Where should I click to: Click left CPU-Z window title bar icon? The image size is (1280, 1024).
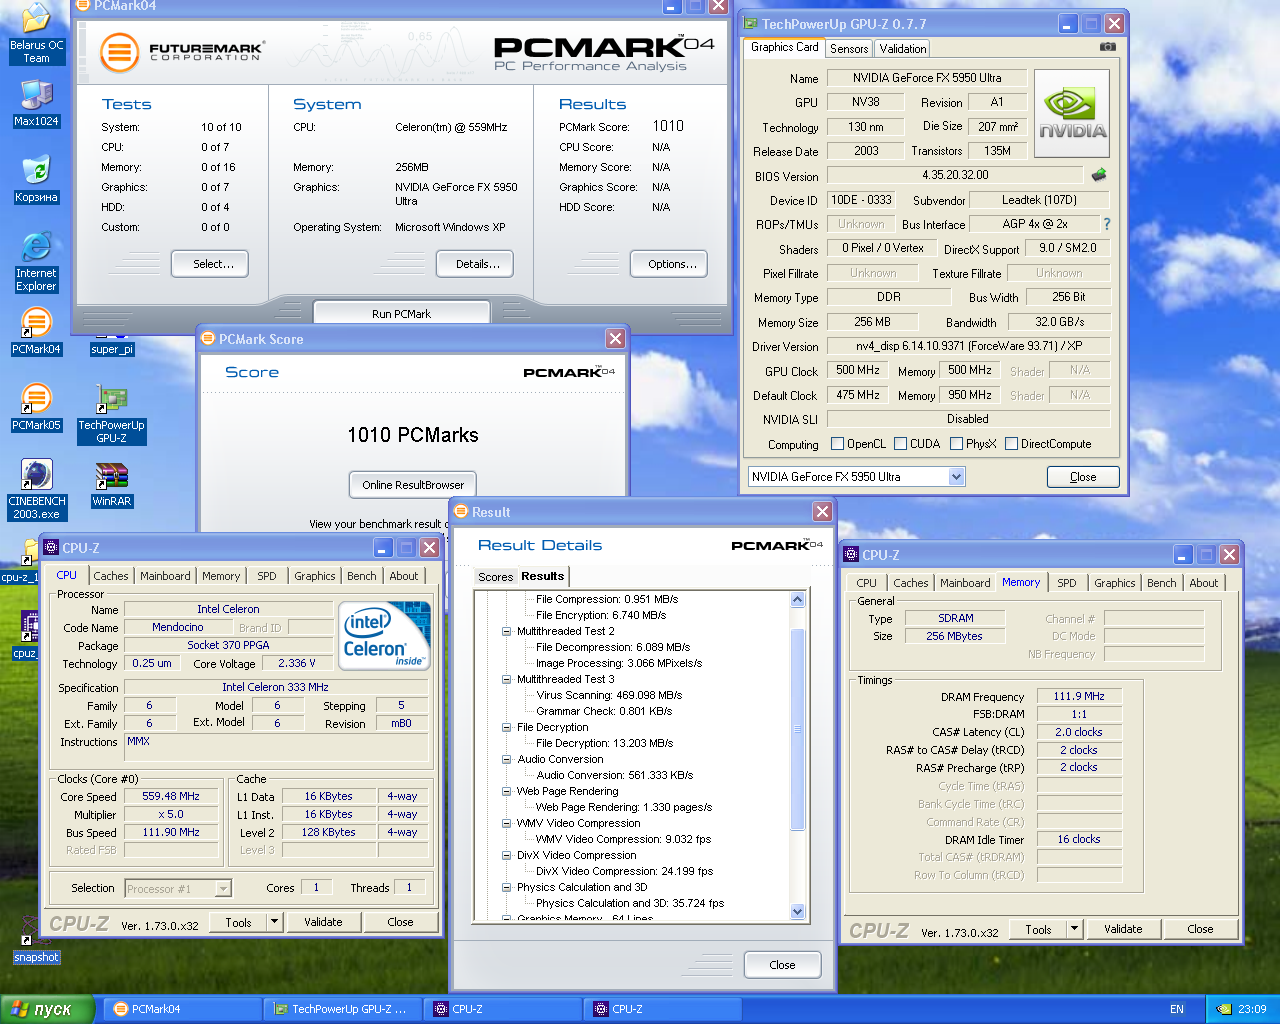click(51, 547)
